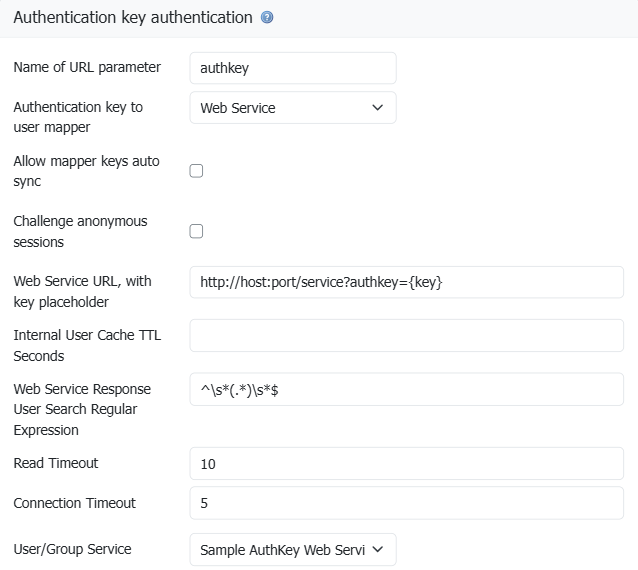Click the "Challenge anonymous sessions" label text
The height and width of the screenshot is (570, 638).
point(80,231)
